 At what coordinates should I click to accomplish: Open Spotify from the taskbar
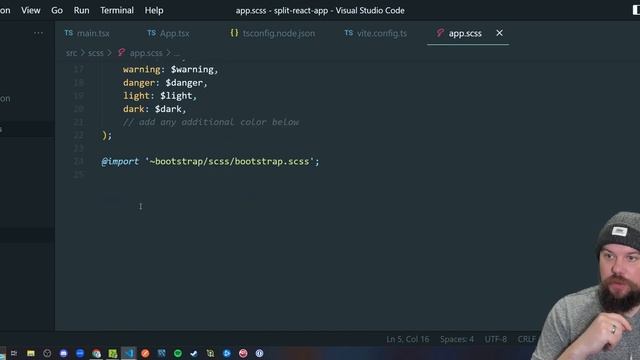coord(178,353)
